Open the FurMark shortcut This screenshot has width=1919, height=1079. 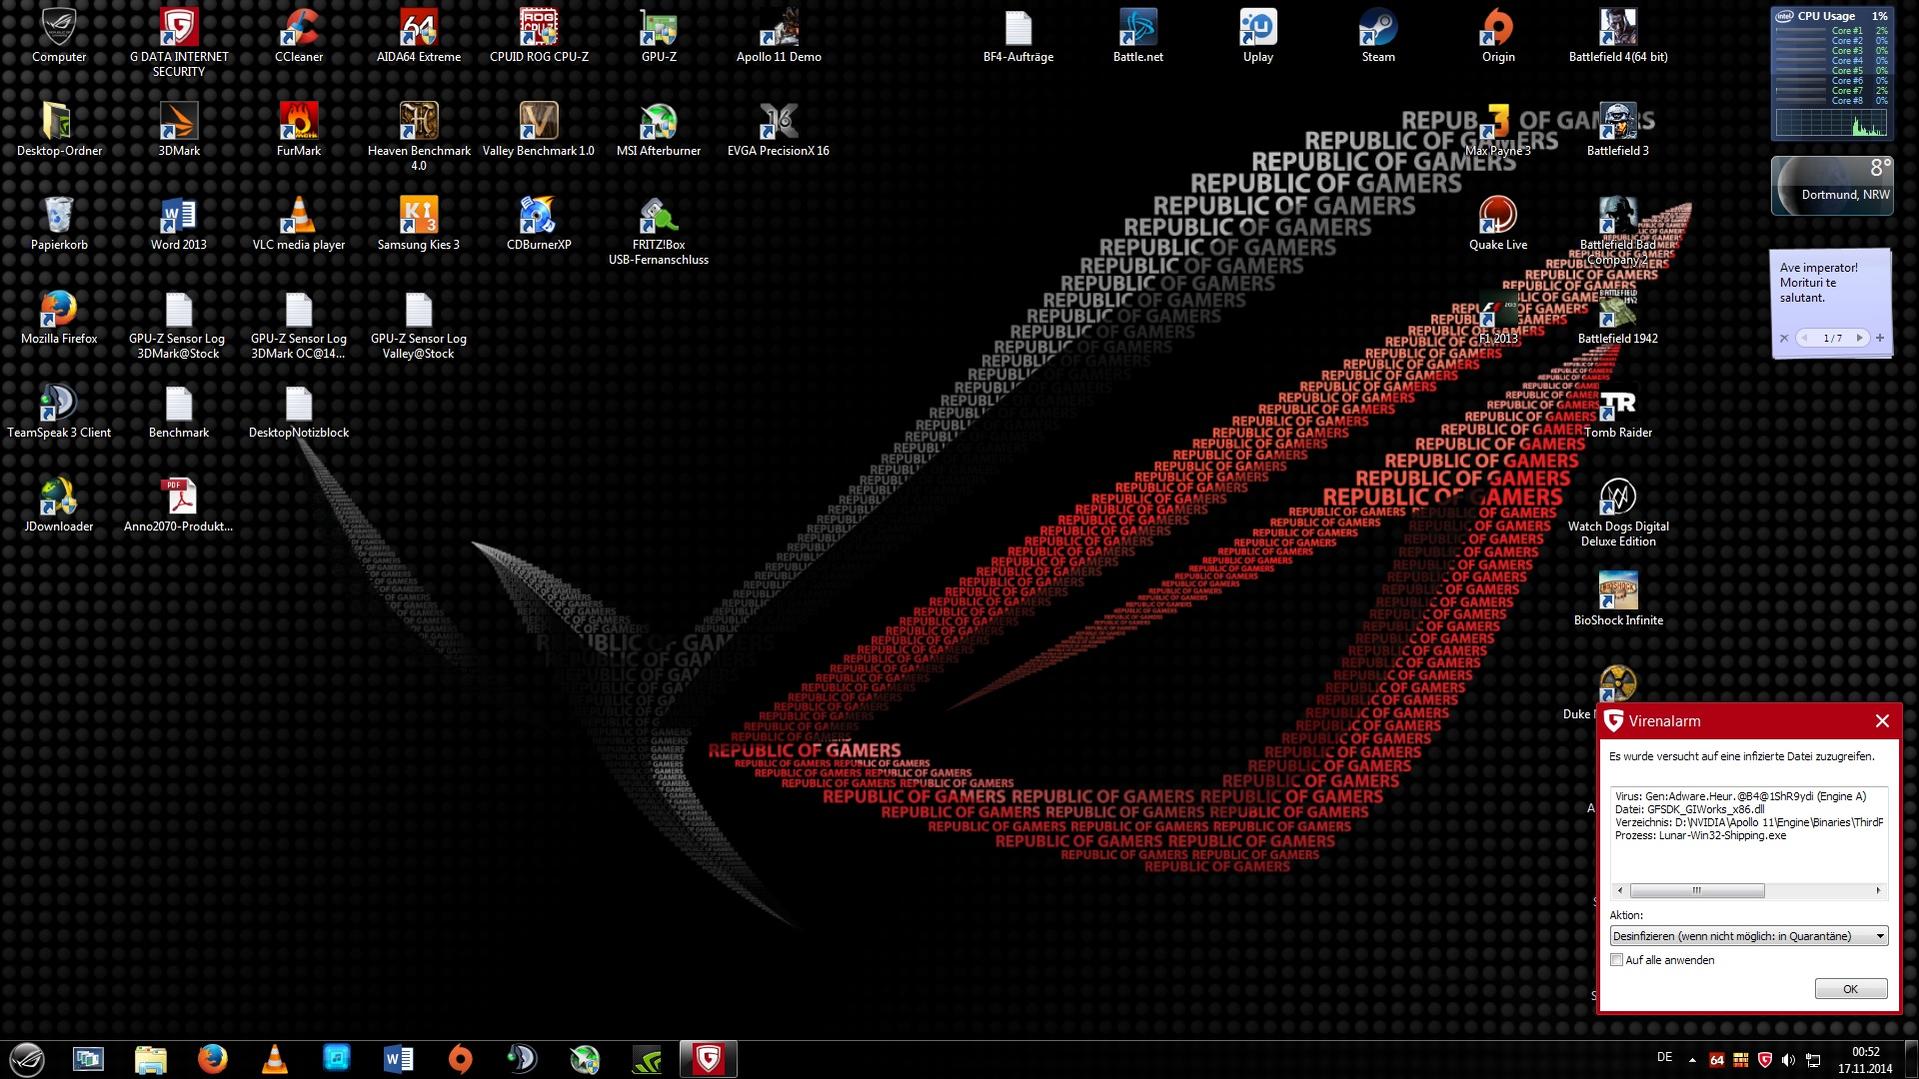pos(298,130)
